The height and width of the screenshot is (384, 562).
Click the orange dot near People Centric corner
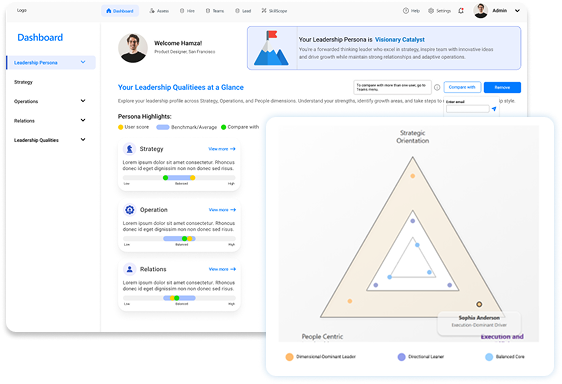pyautogui.click(x=350, y=301)
